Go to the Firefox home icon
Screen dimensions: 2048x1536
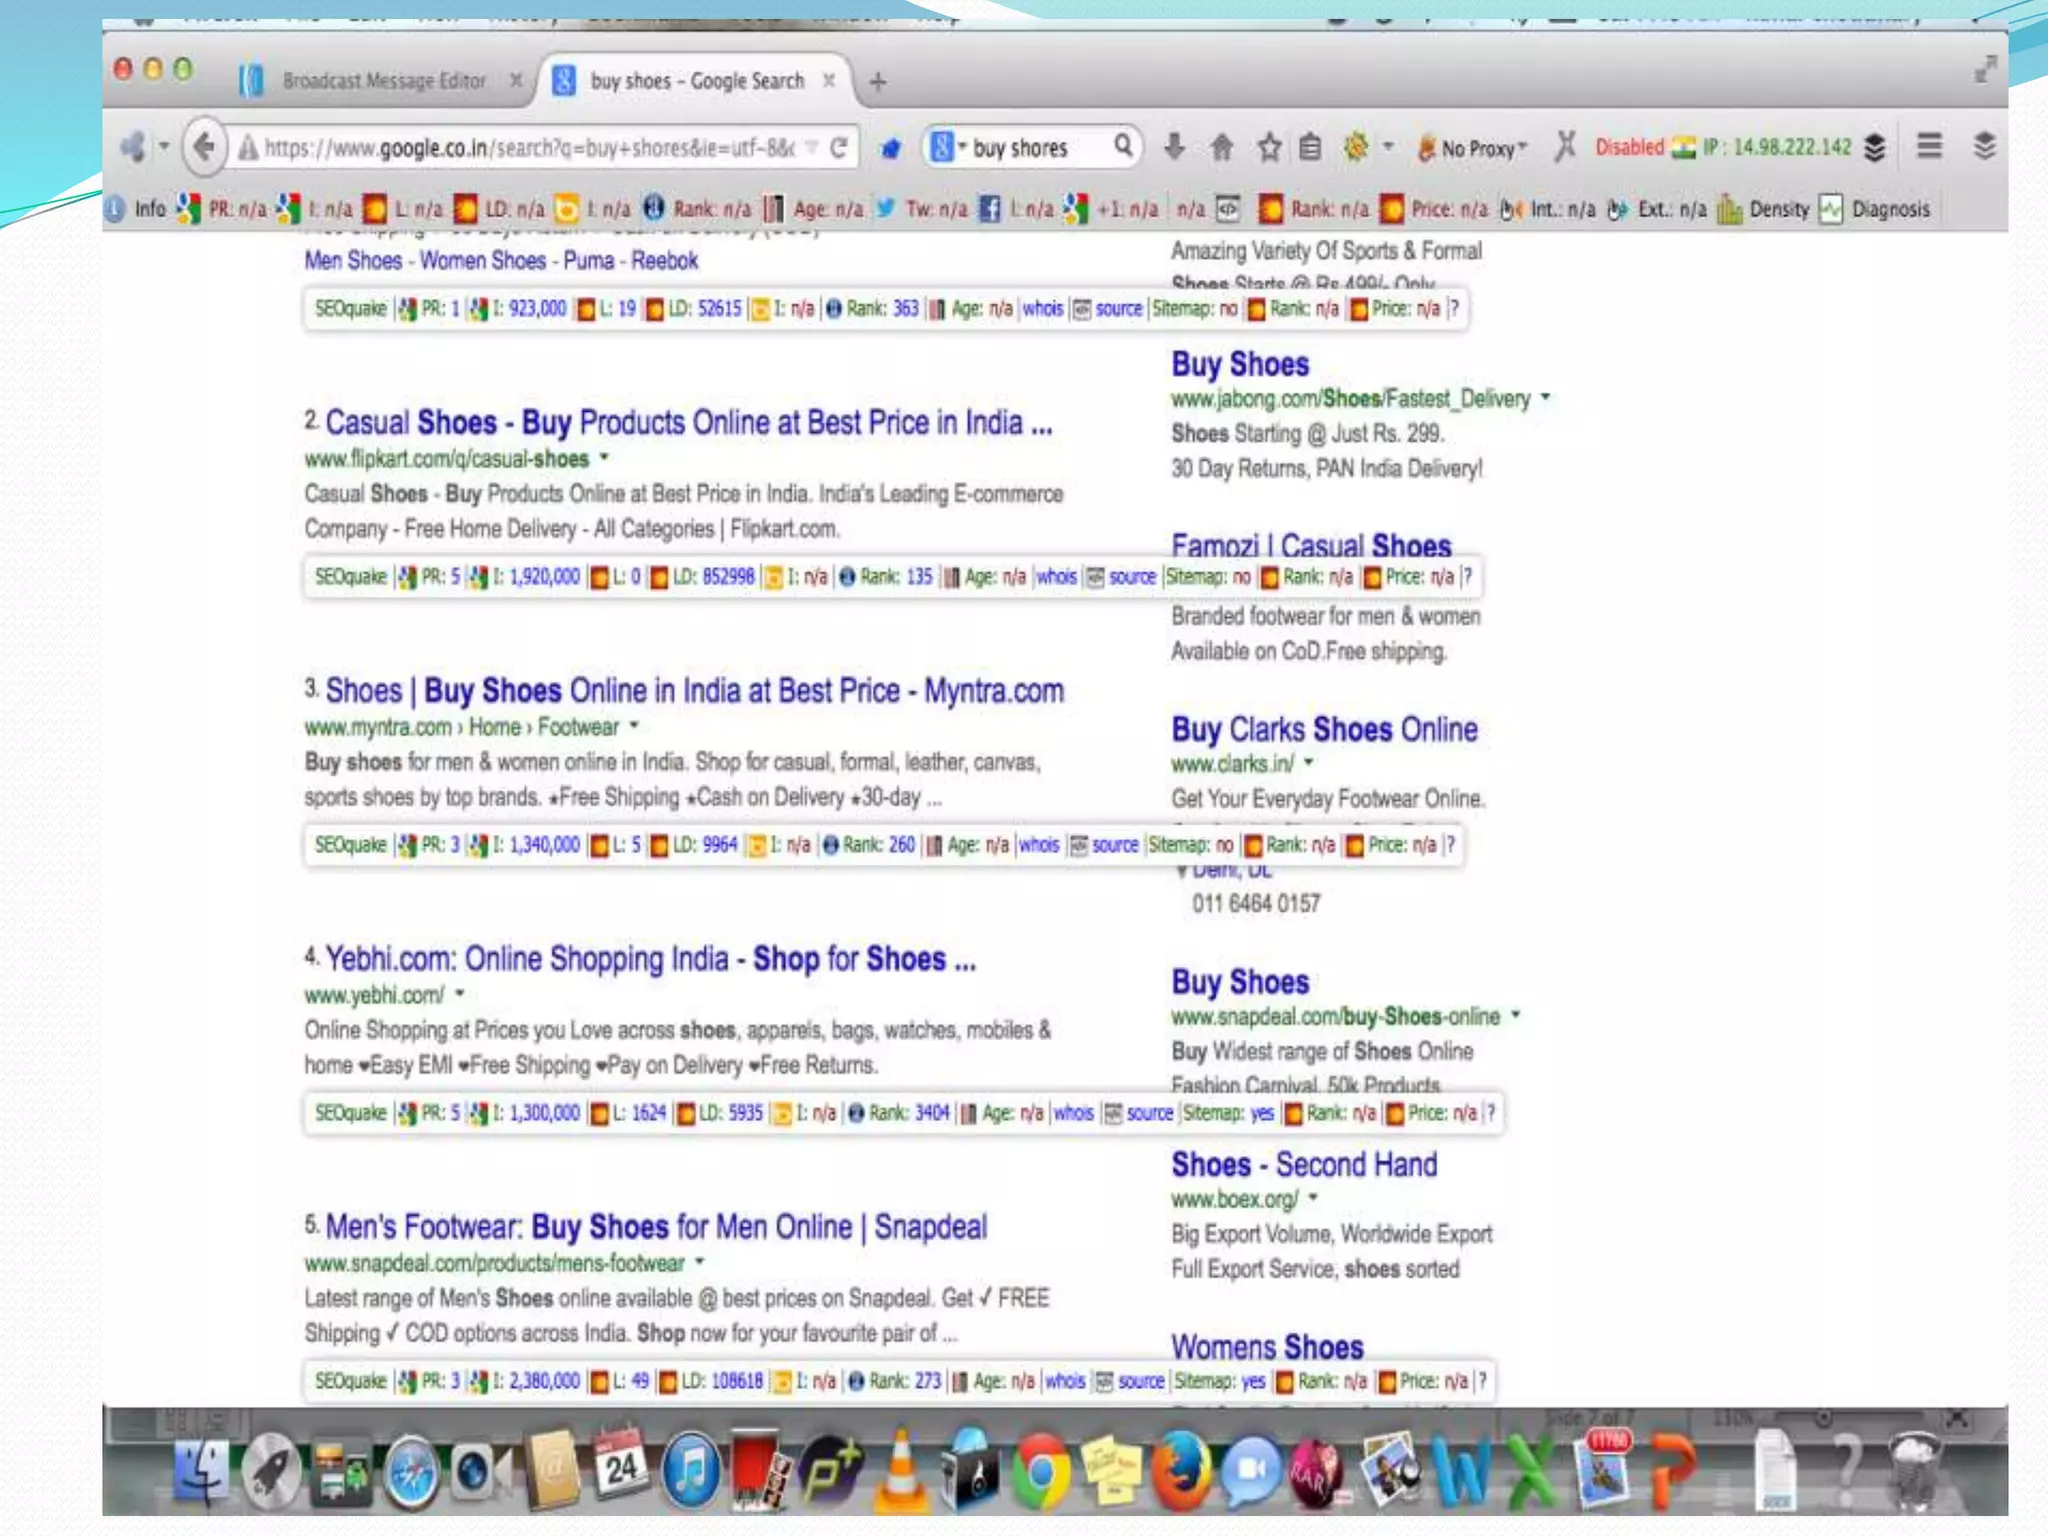click(x=1221, y=148)
